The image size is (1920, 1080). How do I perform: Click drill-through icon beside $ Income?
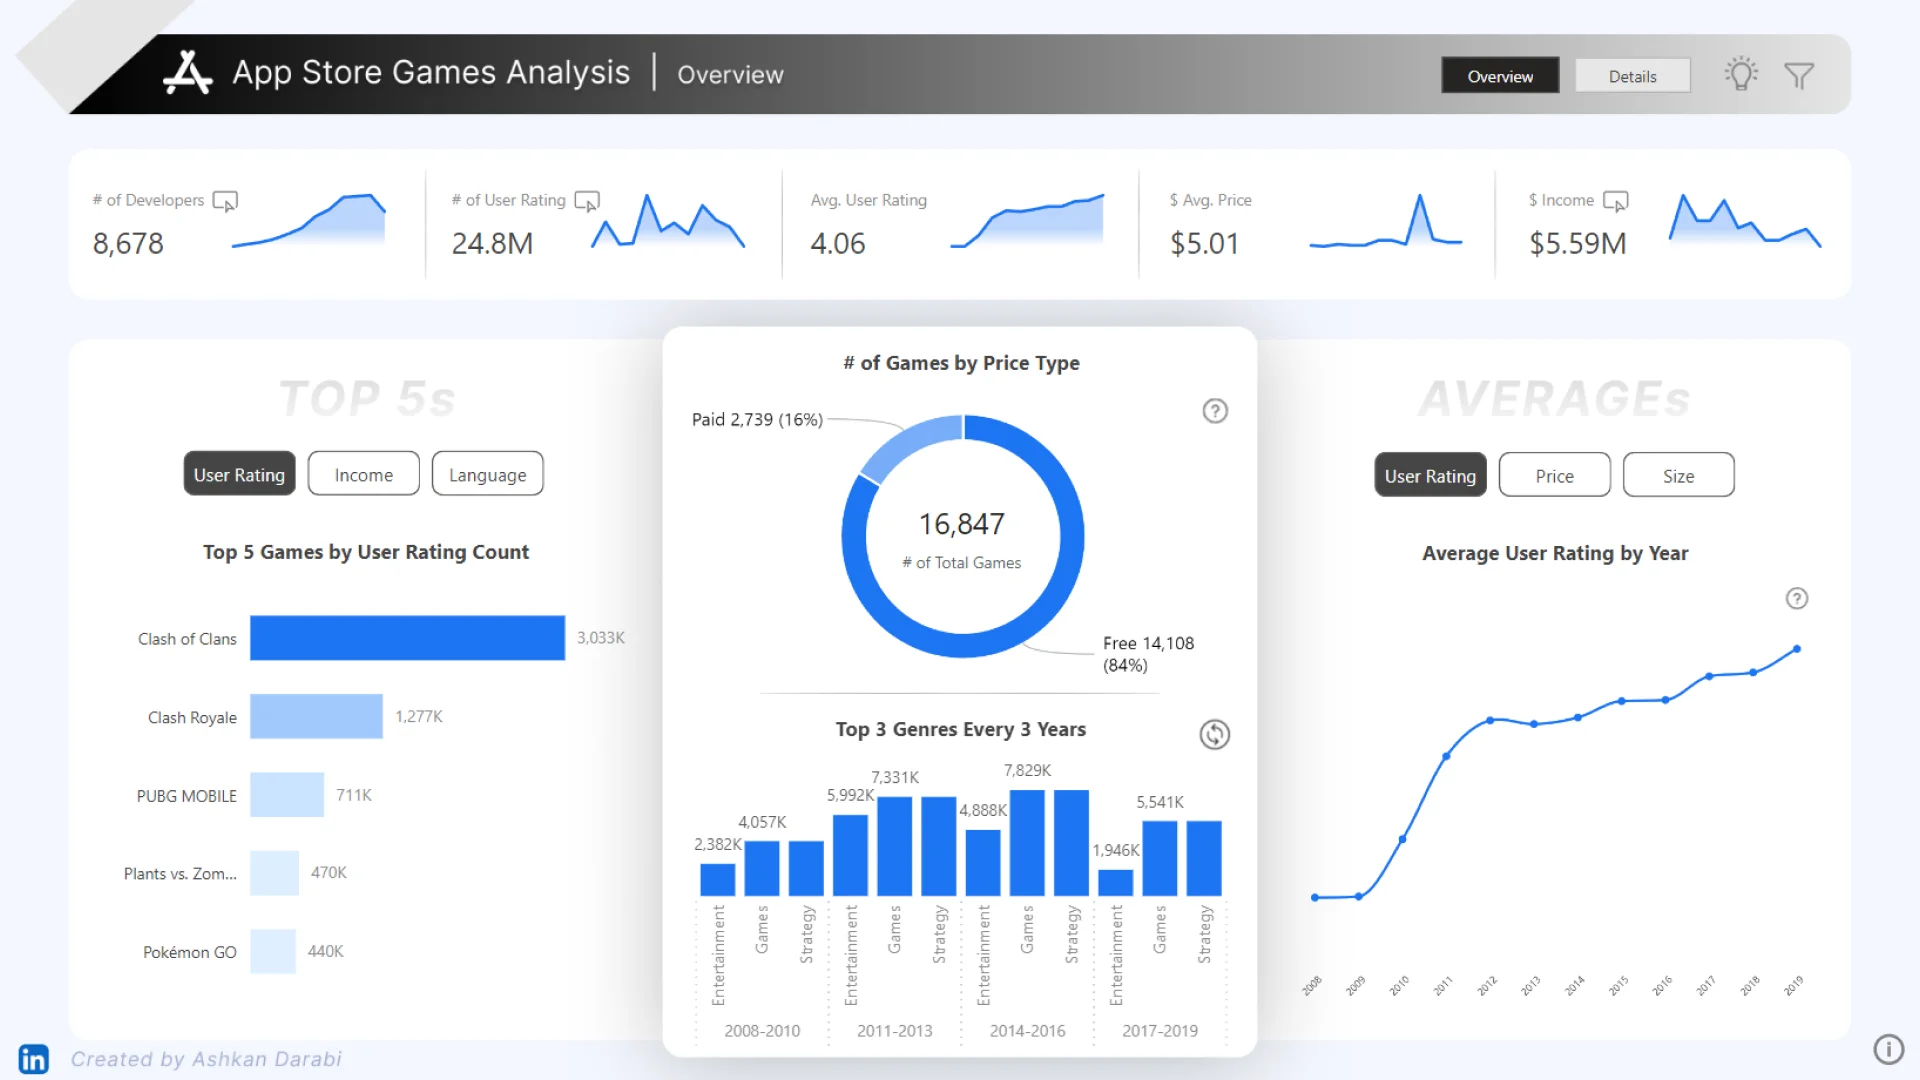pos(1615,201)
